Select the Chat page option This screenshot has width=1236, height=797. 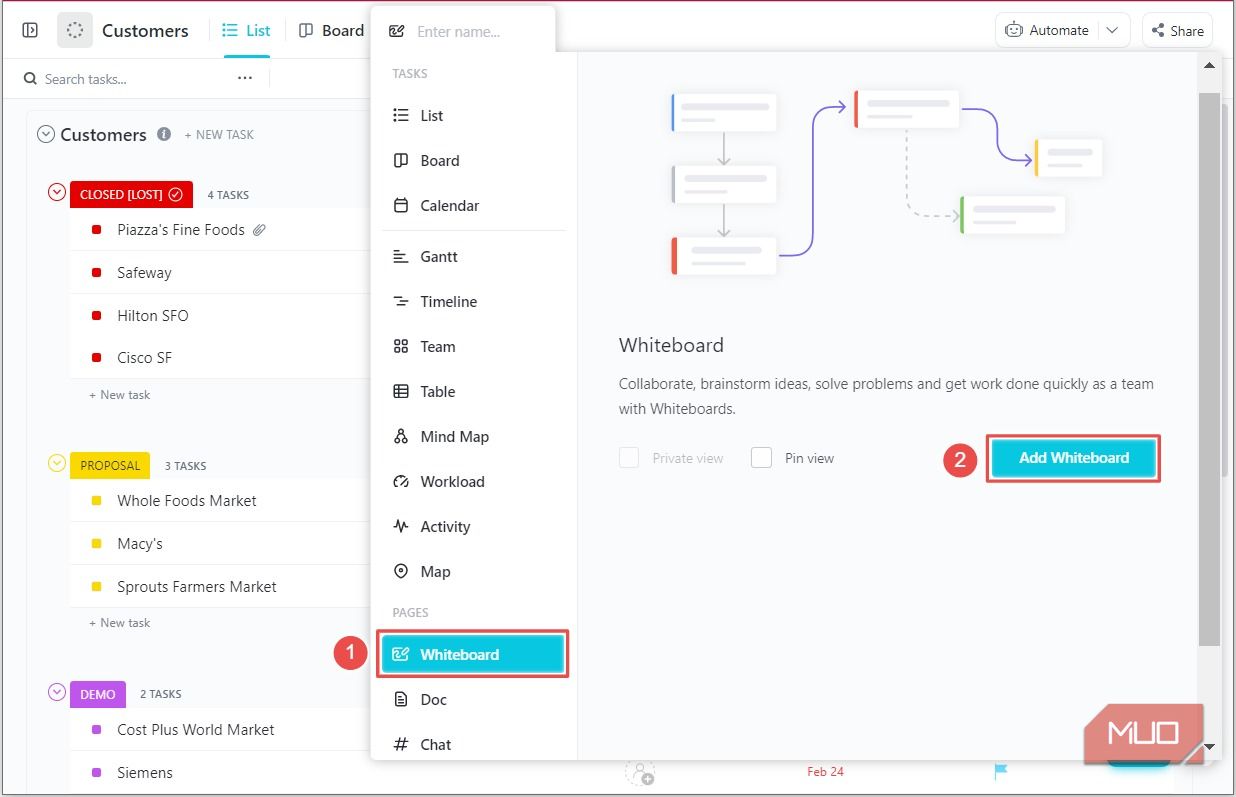point(474,744)
